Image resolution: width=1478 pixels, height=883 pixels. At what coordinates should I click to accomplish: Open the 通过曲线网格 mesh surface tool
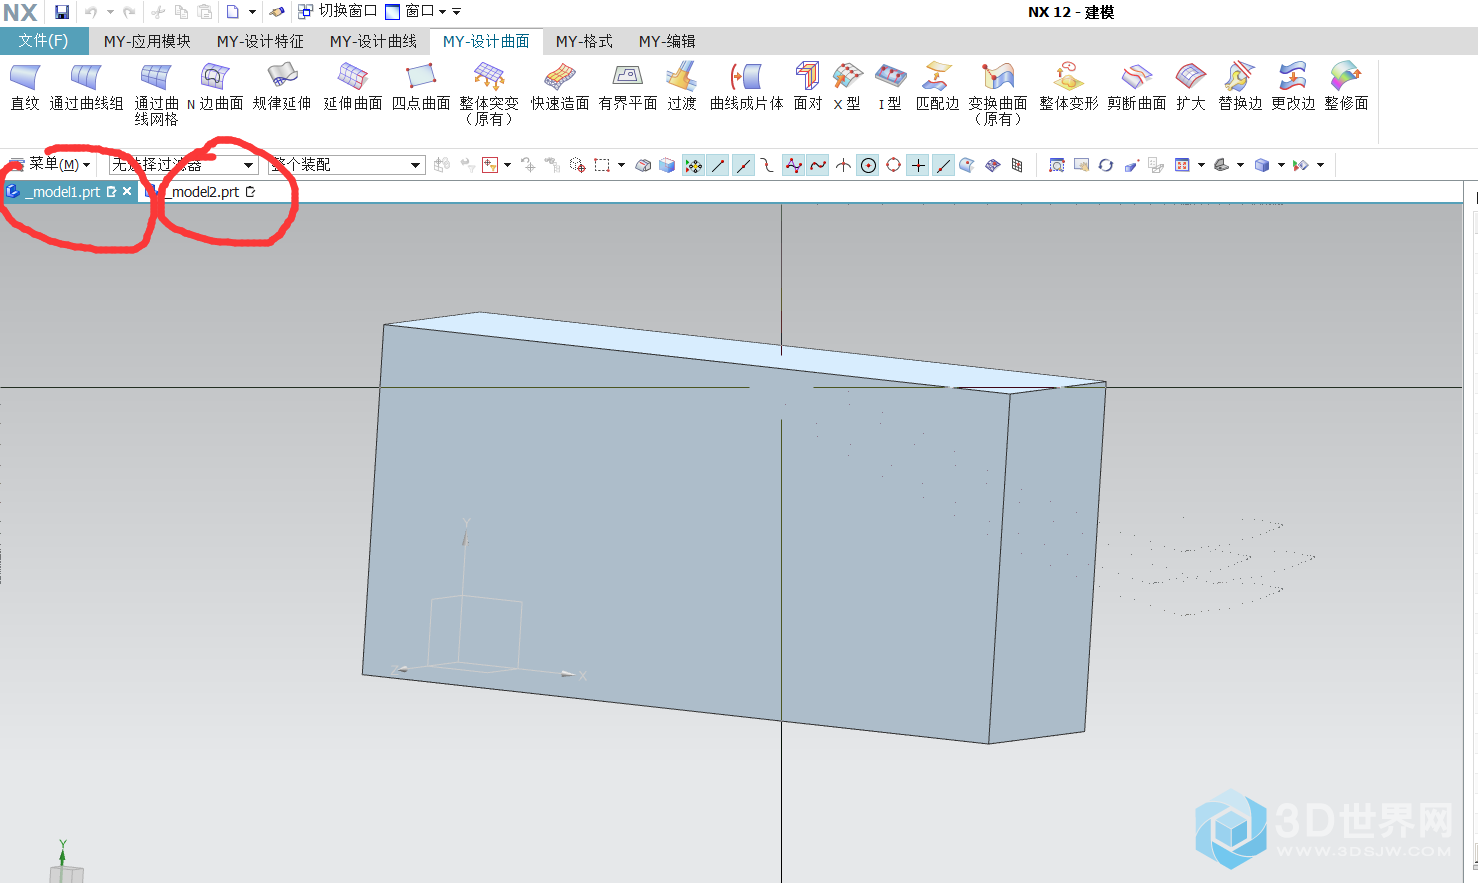point(156,95)
